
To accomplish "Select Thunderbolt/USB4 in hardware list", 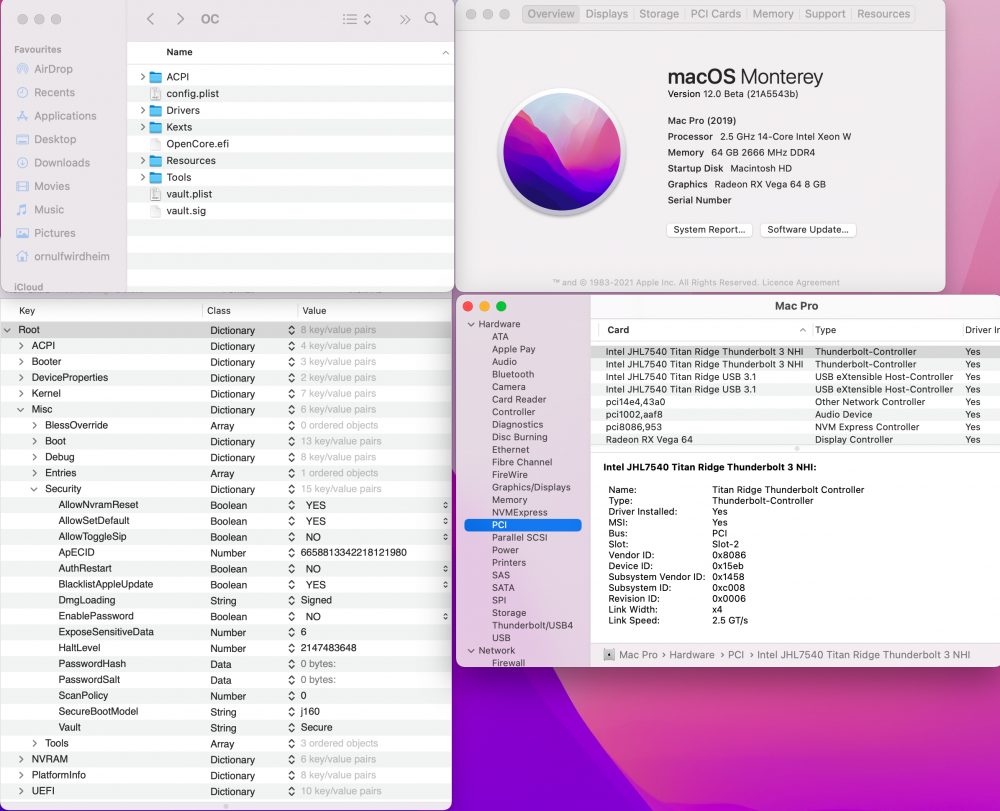I will (x=532, y=625).
